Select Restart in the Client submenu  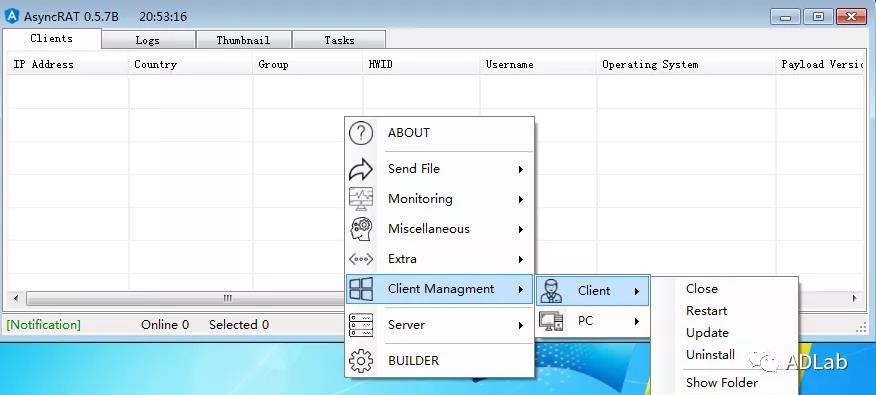point(706,311)
